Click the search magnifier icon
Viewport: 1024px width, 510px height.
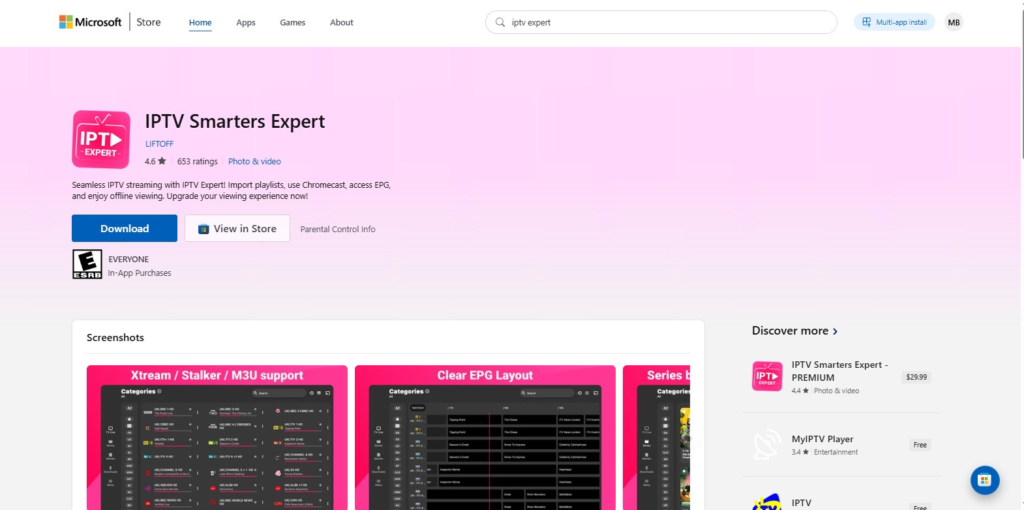coord(500,22)
